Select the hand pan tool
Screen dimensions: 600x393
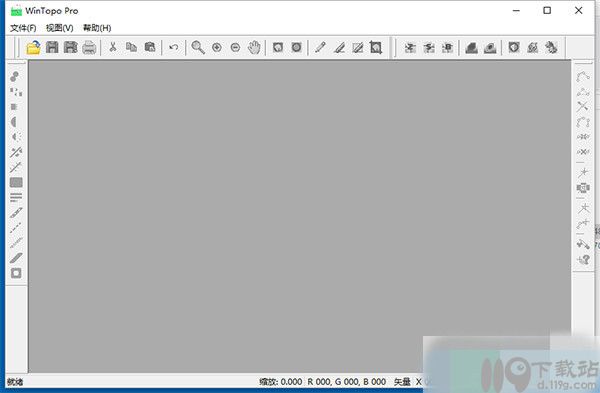tap(254, 47)
